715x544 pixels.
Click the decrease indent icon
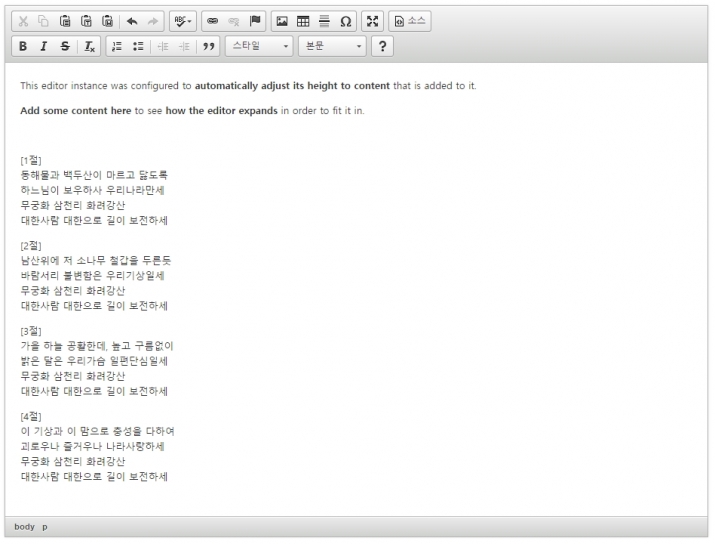(x=163, y=46)
